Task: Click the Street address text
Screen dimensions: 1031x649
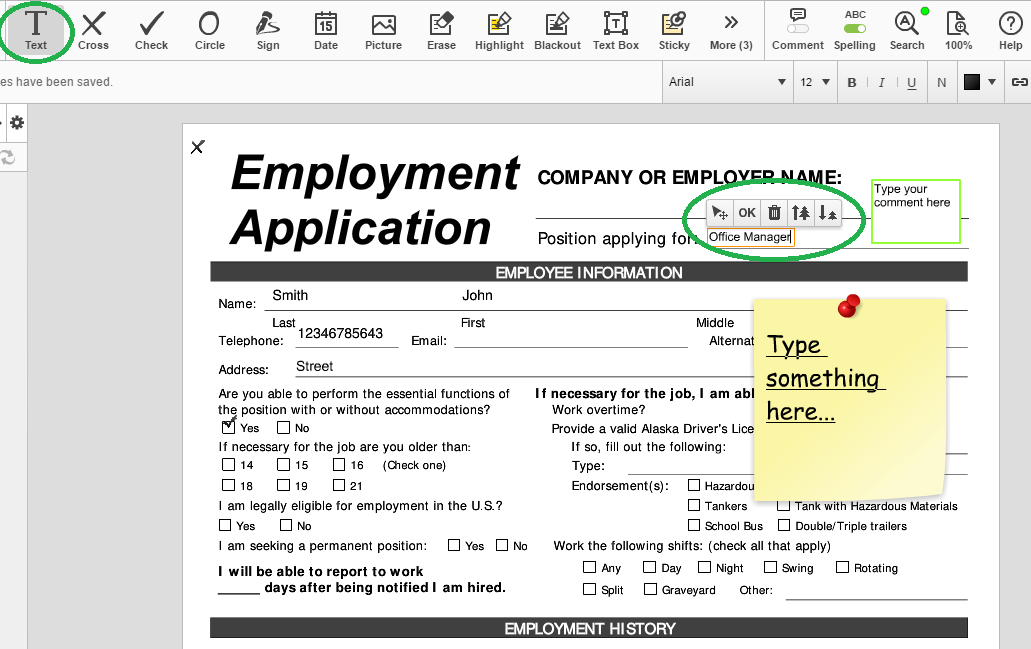Action: point(314,366)
